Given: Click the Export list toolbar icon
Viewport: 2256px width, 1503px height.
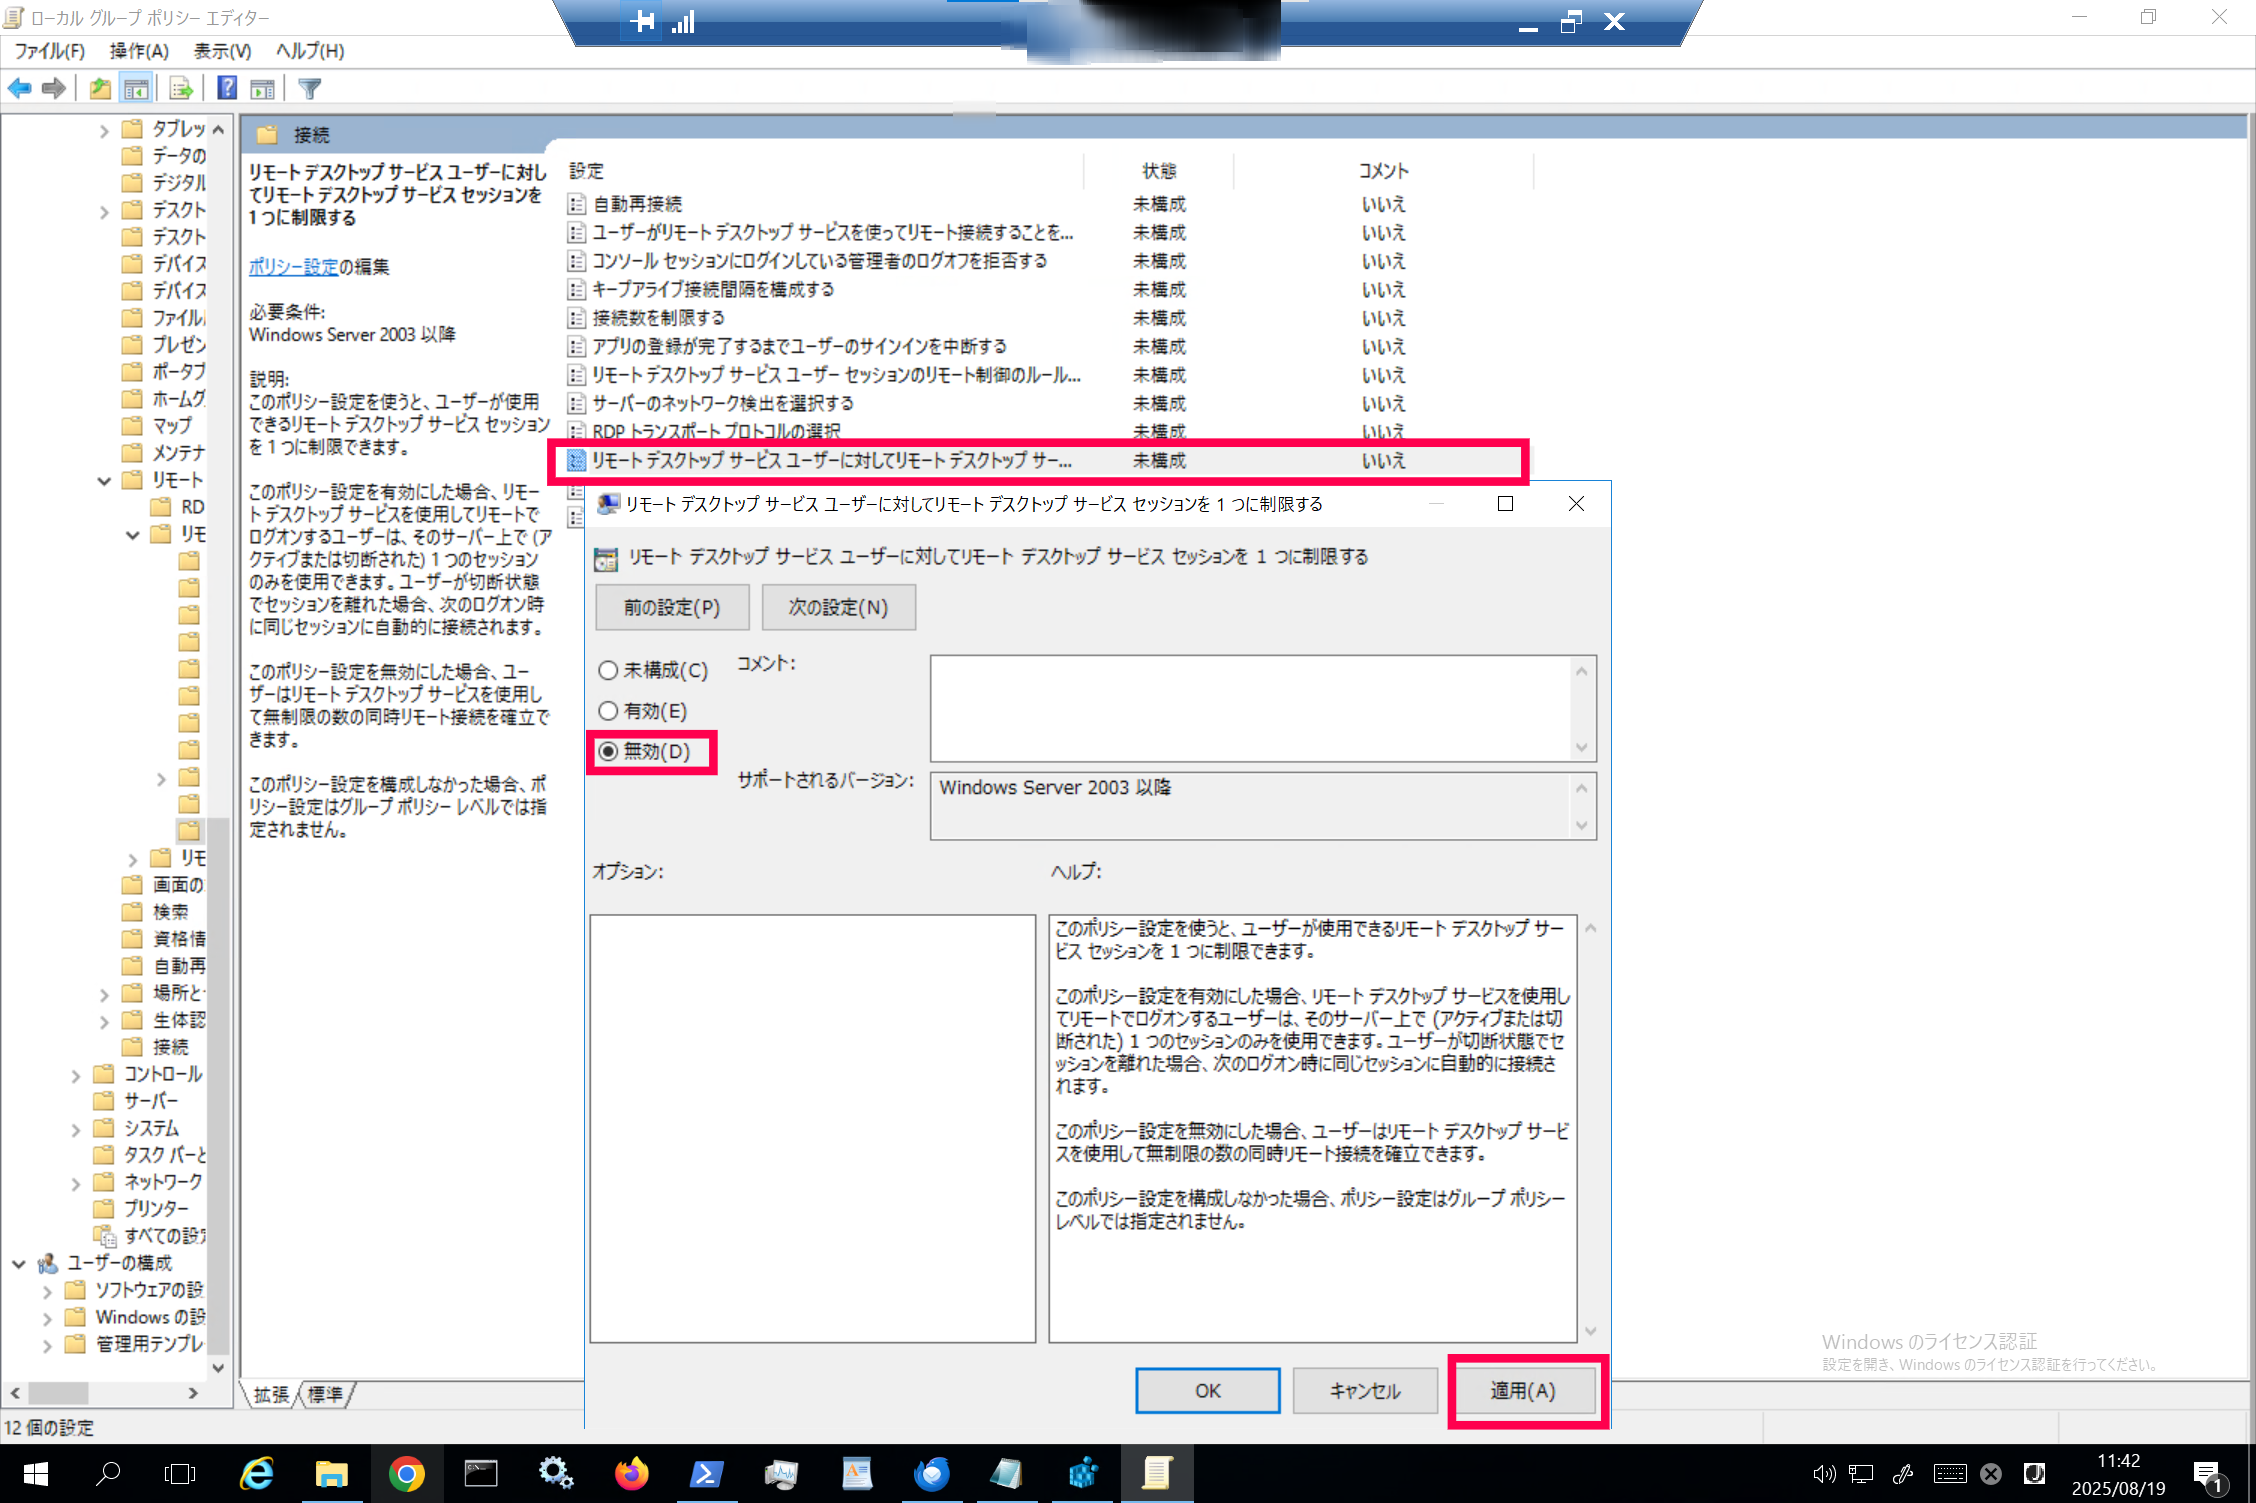Looking at the screenshot, I should pyautogui.click(x=181, y=89).
